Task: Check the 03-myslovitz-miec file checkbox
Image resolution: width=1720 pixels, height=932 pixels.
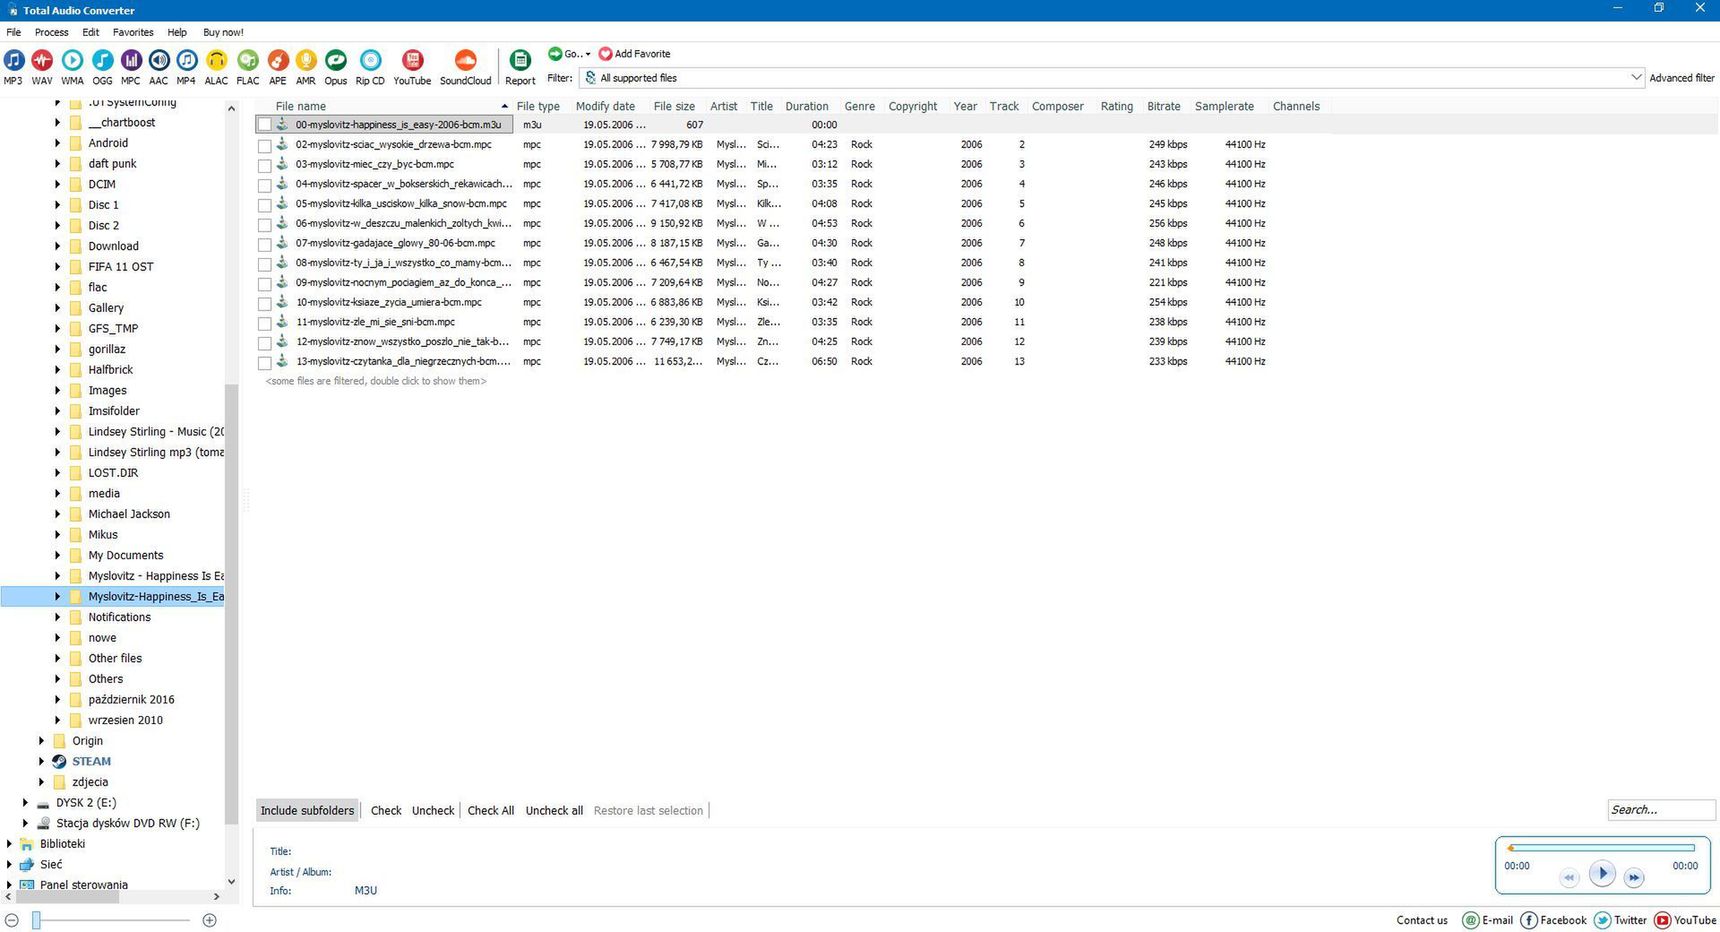Action: click(265, 165)
